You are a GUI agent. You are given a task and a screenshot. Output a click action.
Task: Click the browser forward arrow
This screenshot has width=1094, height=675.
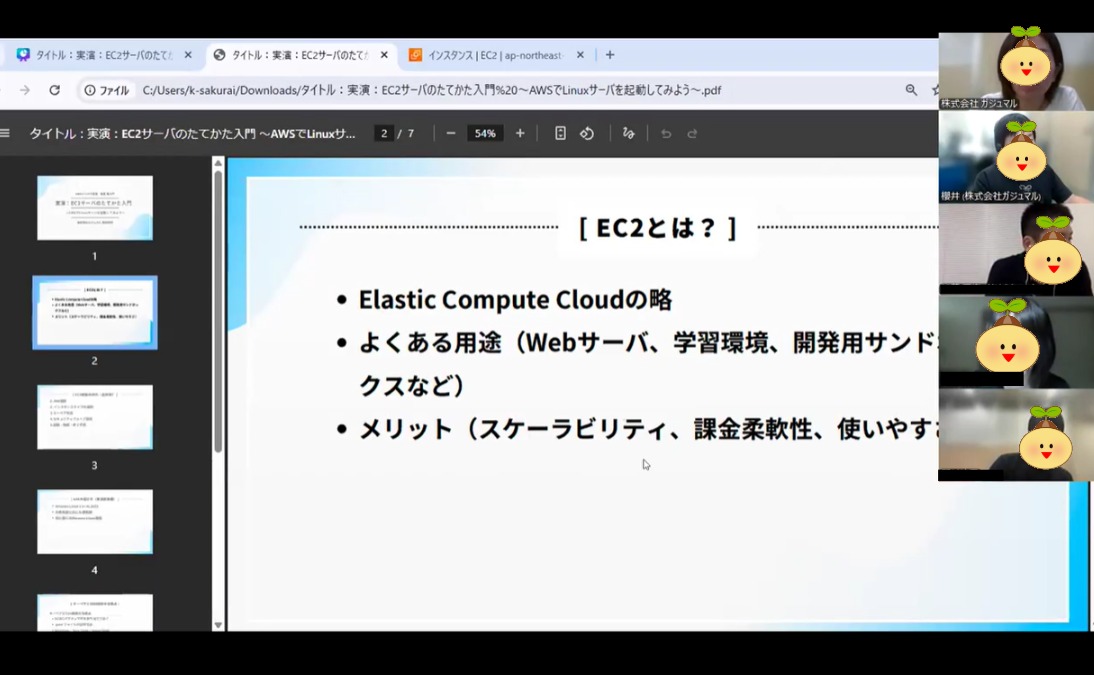pyautogui.click(x=25, y=90)
